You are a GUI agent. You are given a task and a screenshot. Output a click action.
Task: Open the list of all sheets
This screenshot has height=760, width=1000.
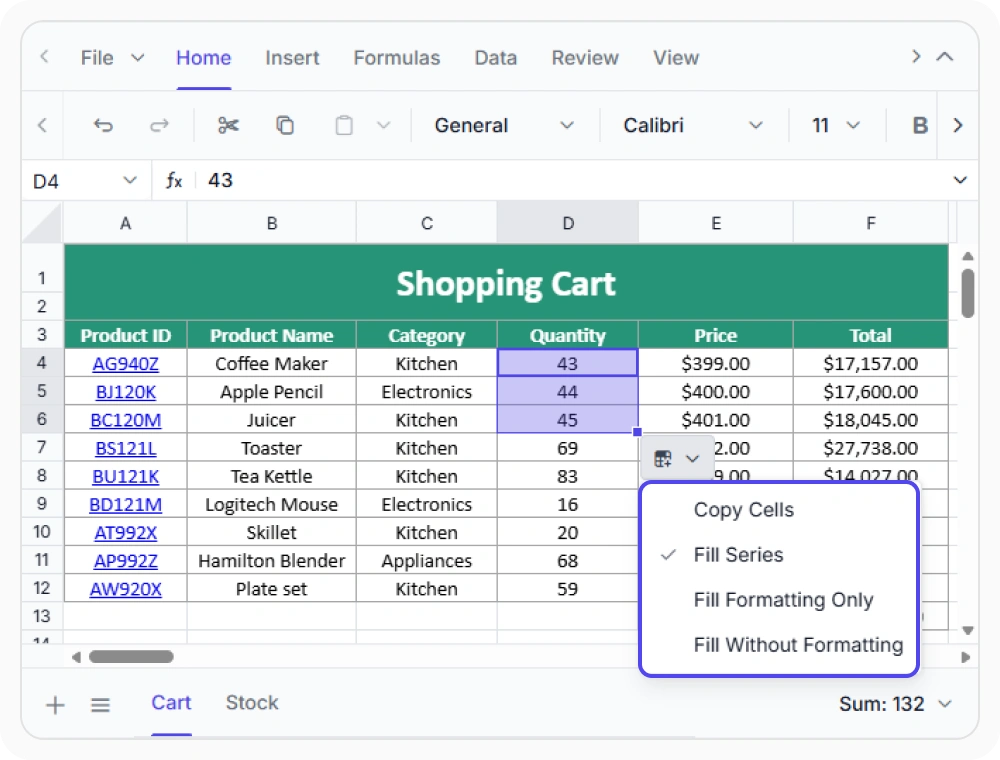pos(100,705)
